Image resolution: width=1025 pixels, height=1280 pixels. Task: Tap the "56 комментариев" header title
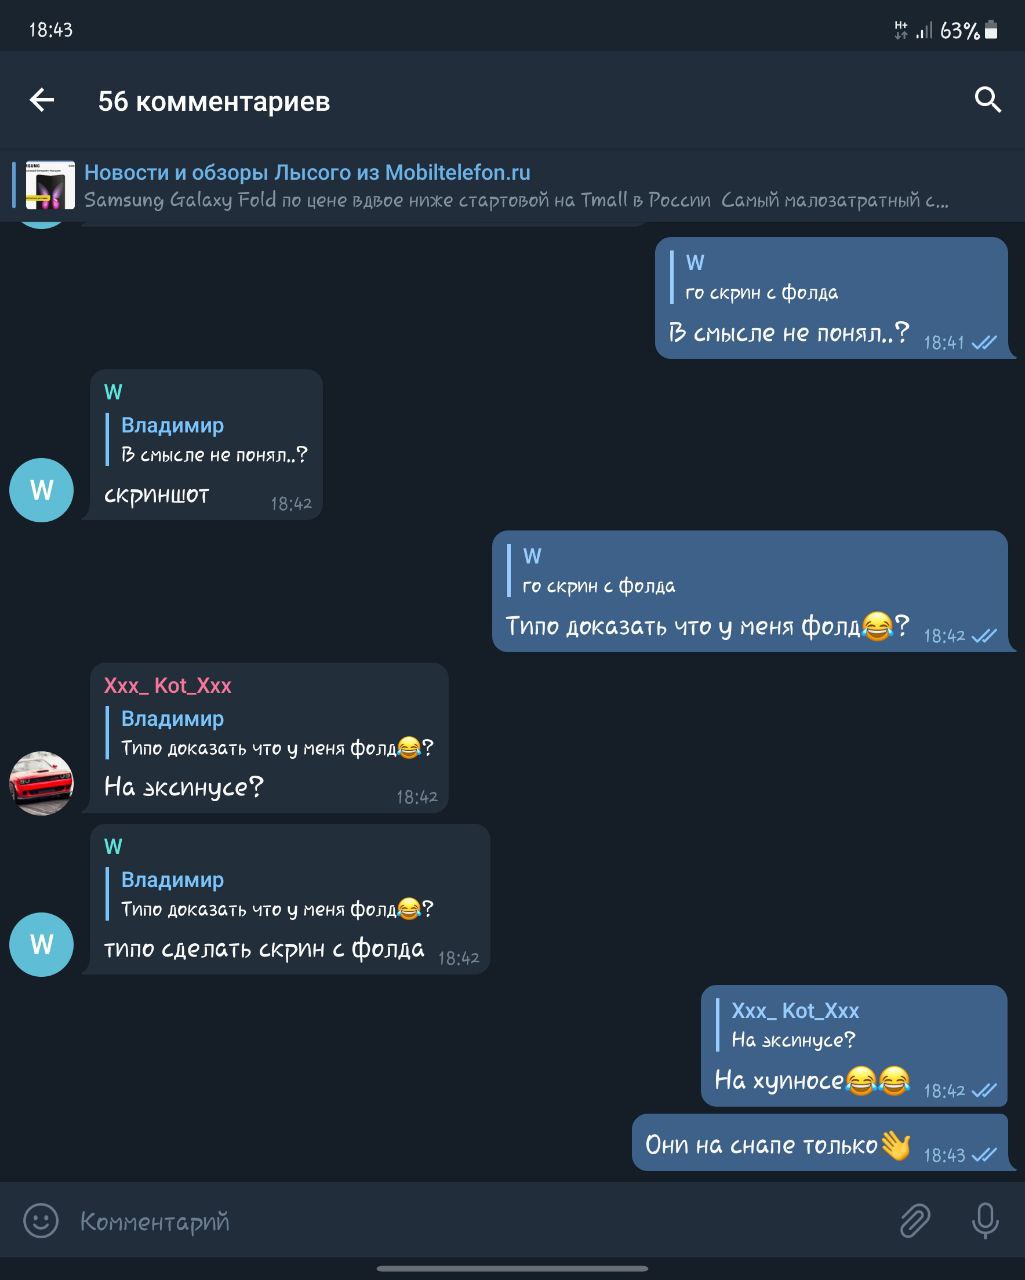214,101
